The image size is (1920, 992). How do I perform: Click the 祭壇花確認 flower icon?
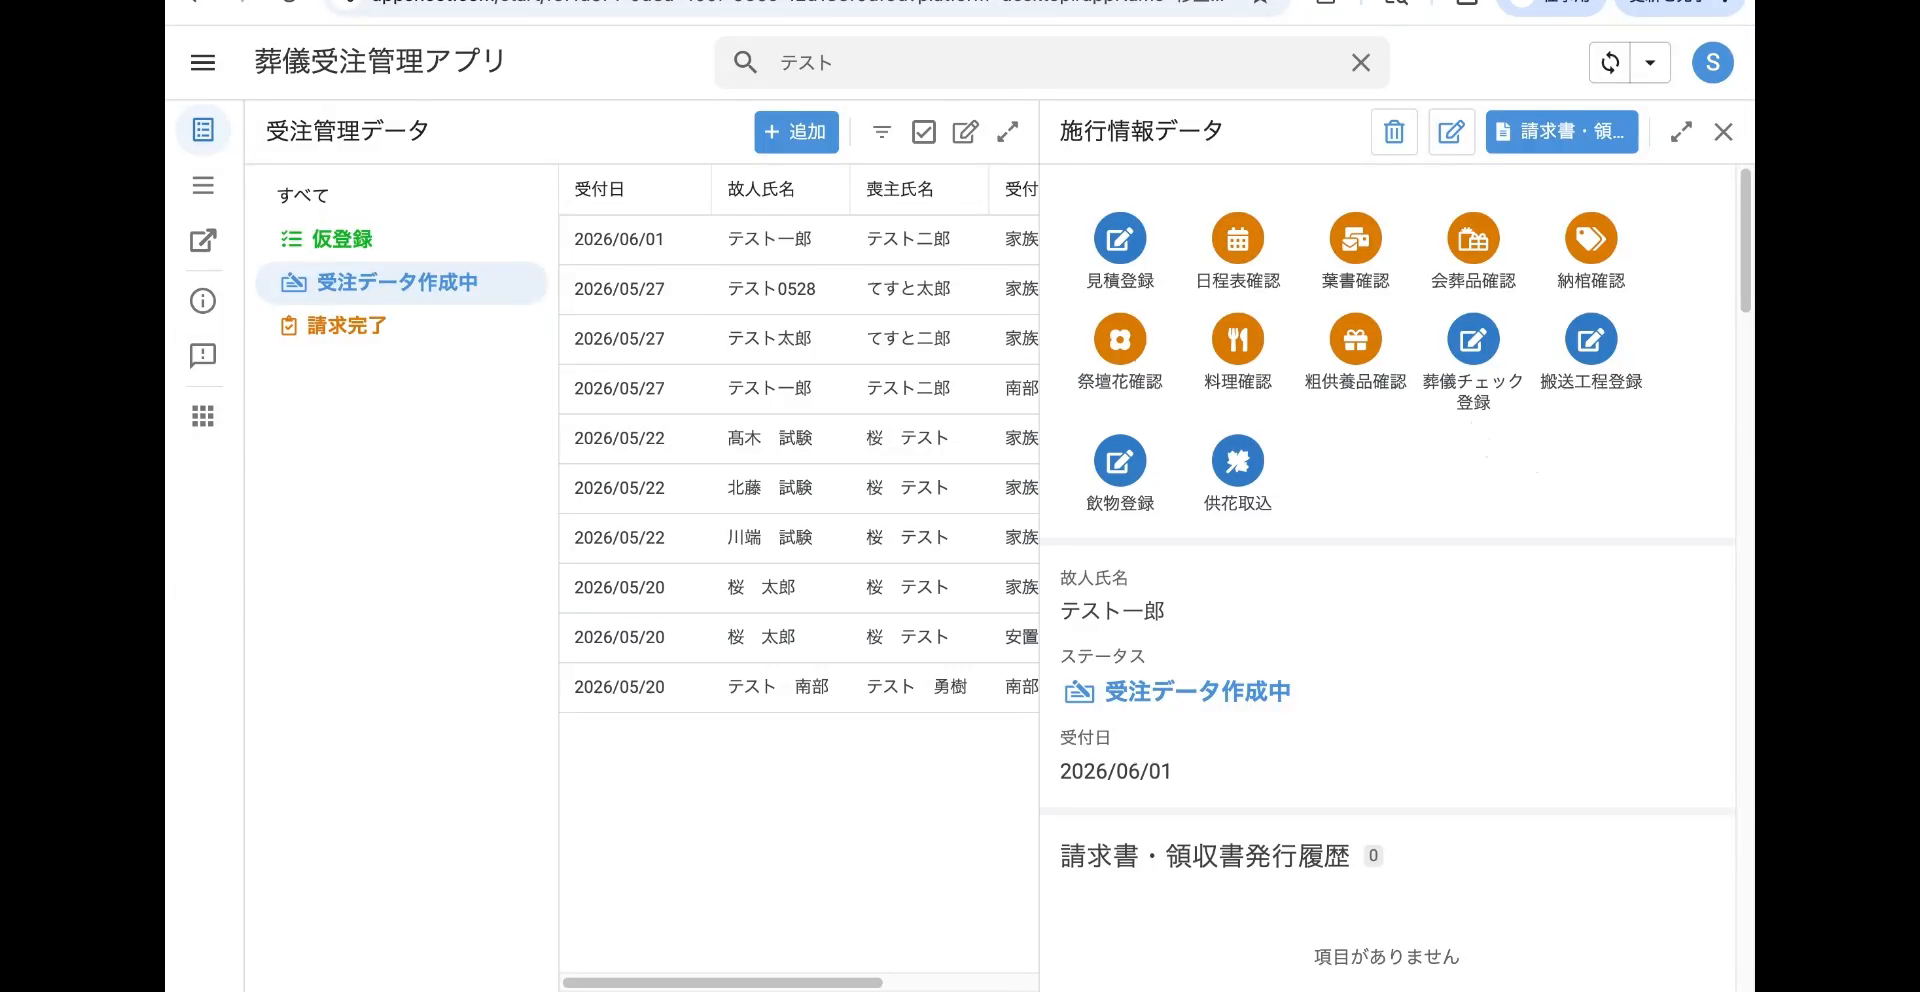click(x=1120, y=340)
